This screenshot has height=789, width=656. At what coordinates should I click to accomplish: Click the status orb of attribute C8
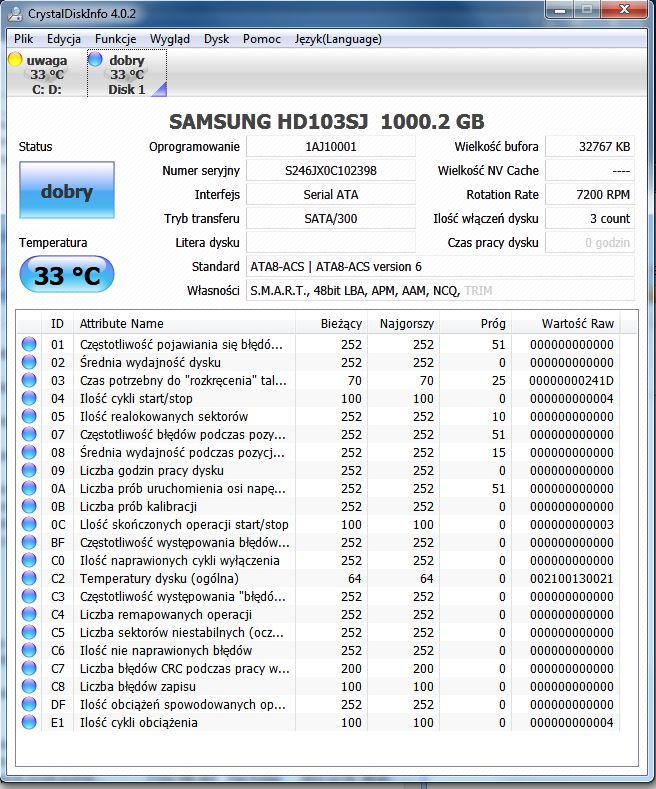(x=29, y=686)
